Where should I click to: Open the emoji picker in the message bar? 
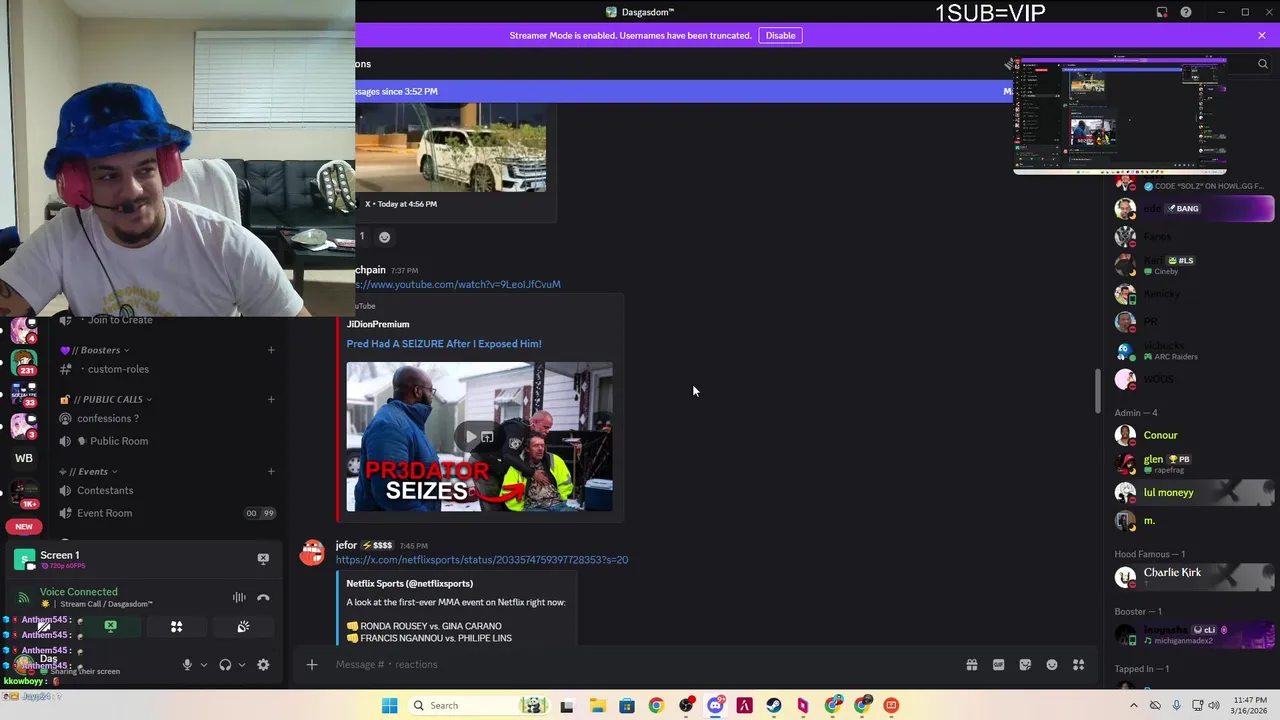click(1052, 665)
